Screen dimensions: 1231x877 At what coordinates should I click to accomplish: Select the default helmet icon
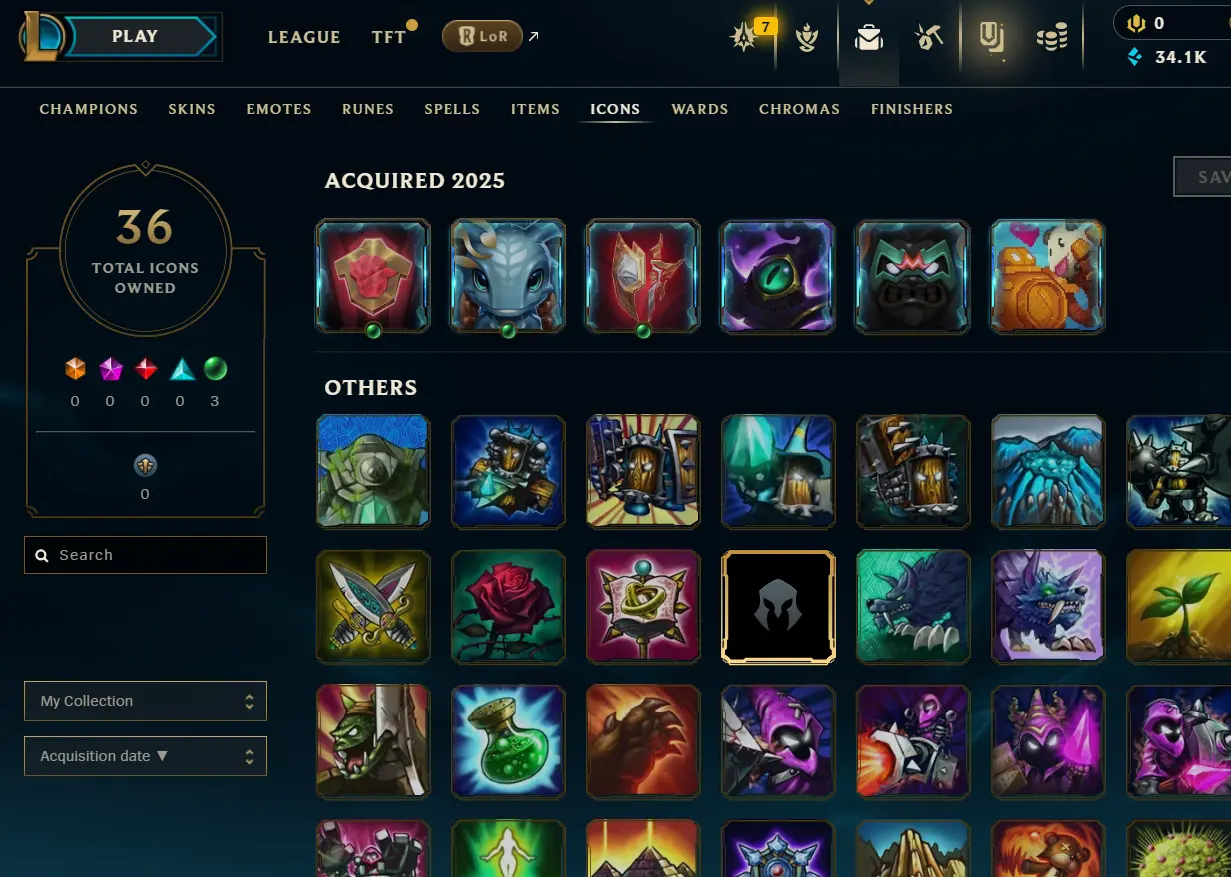pyautogui.click(x=778, y=607)
